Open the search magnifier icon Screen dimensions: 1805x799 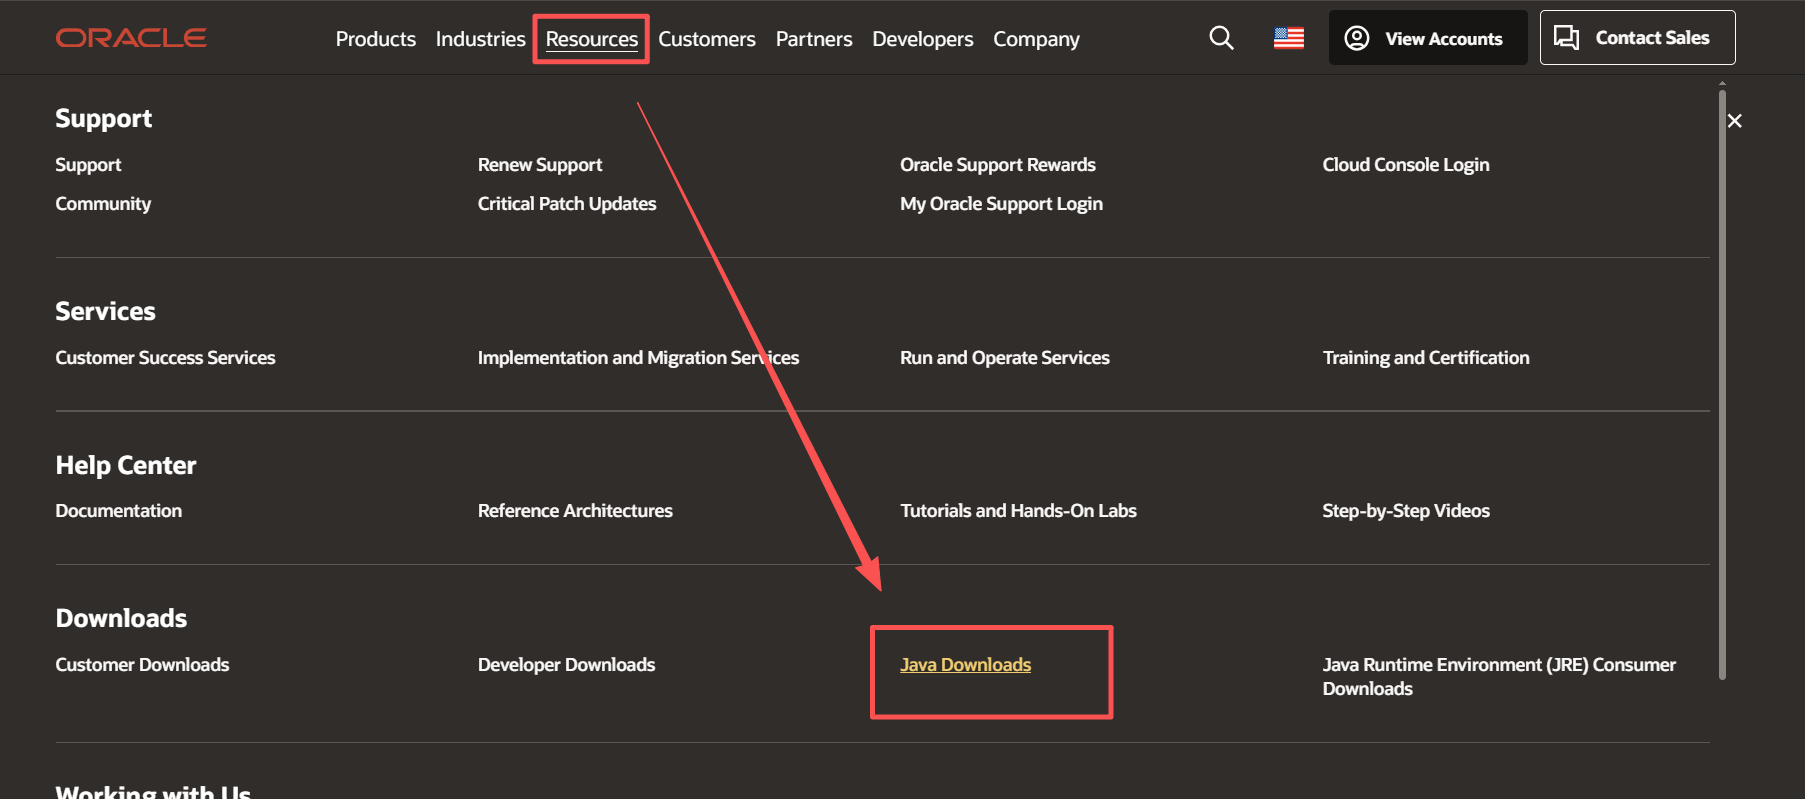pos(1221,38)
